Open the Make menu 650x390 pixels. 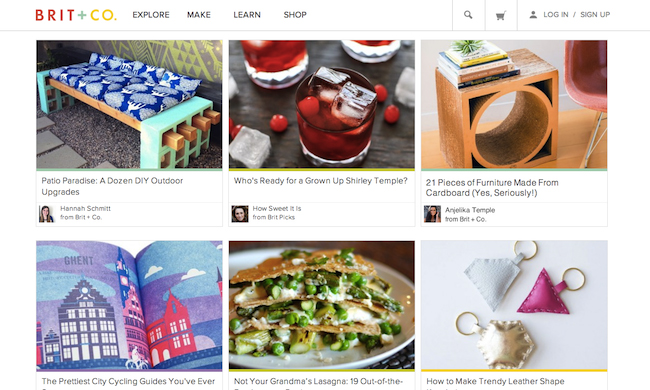coord(199,15)
